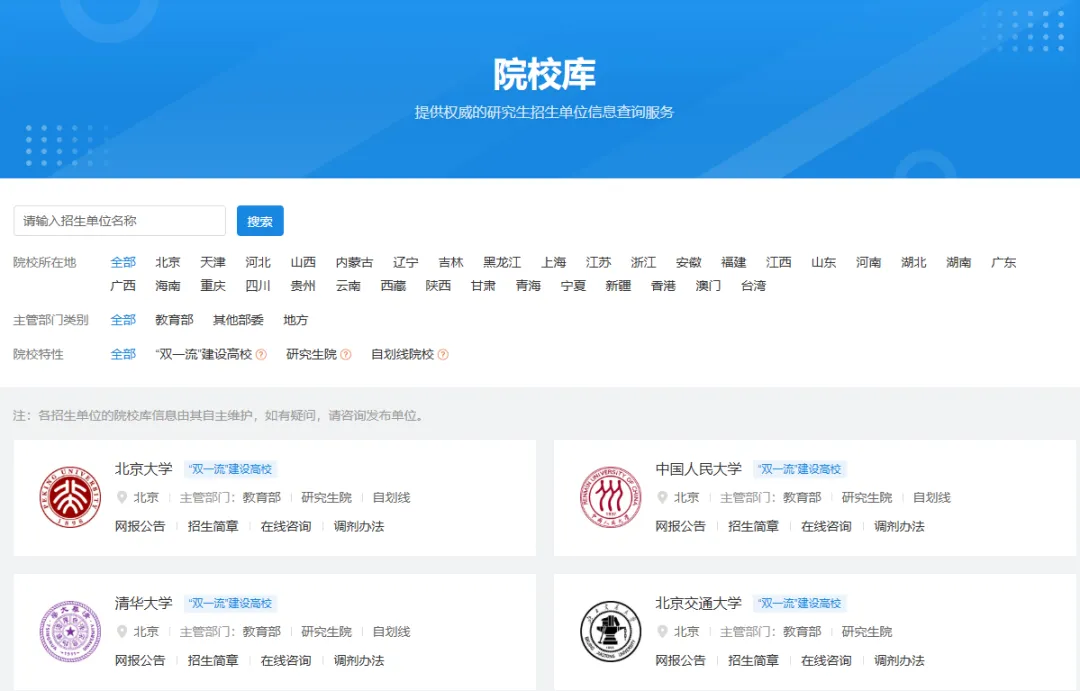Filter schools located in 青海
The image size is (1080, 691).
[528, 286]
